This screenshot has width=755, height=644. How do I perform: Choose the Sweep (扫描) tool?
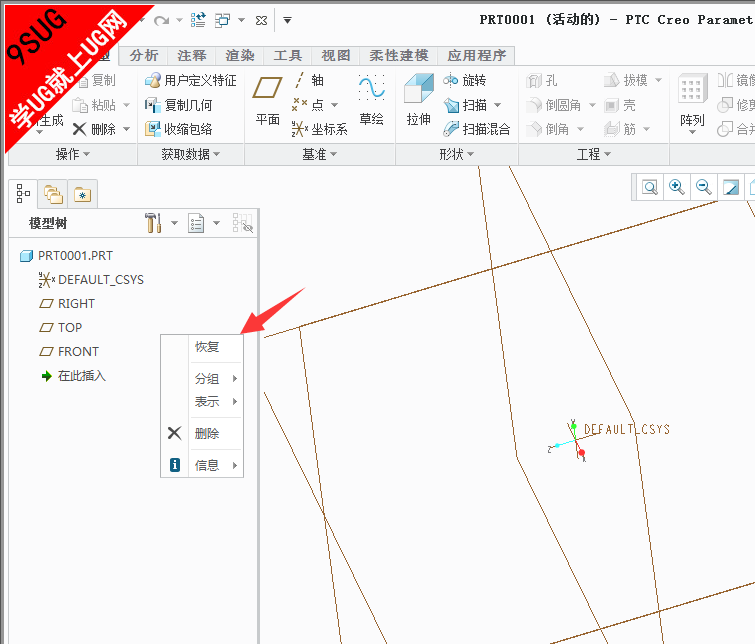coord(465,105)
